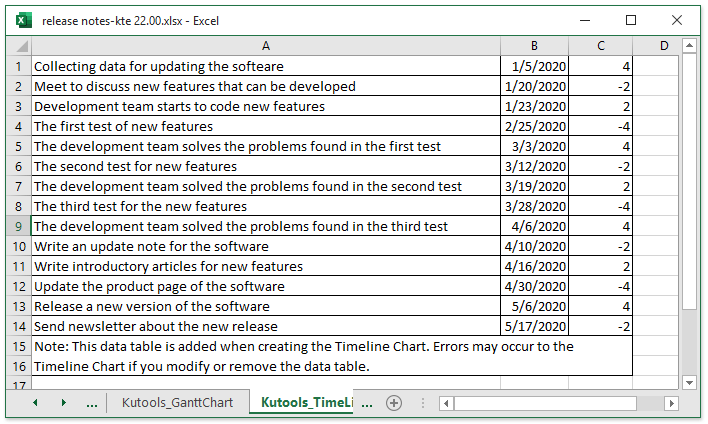Screen dimensions: 708x424
Task: Show hidden sheets via left ellipsis
Action: 92,403
